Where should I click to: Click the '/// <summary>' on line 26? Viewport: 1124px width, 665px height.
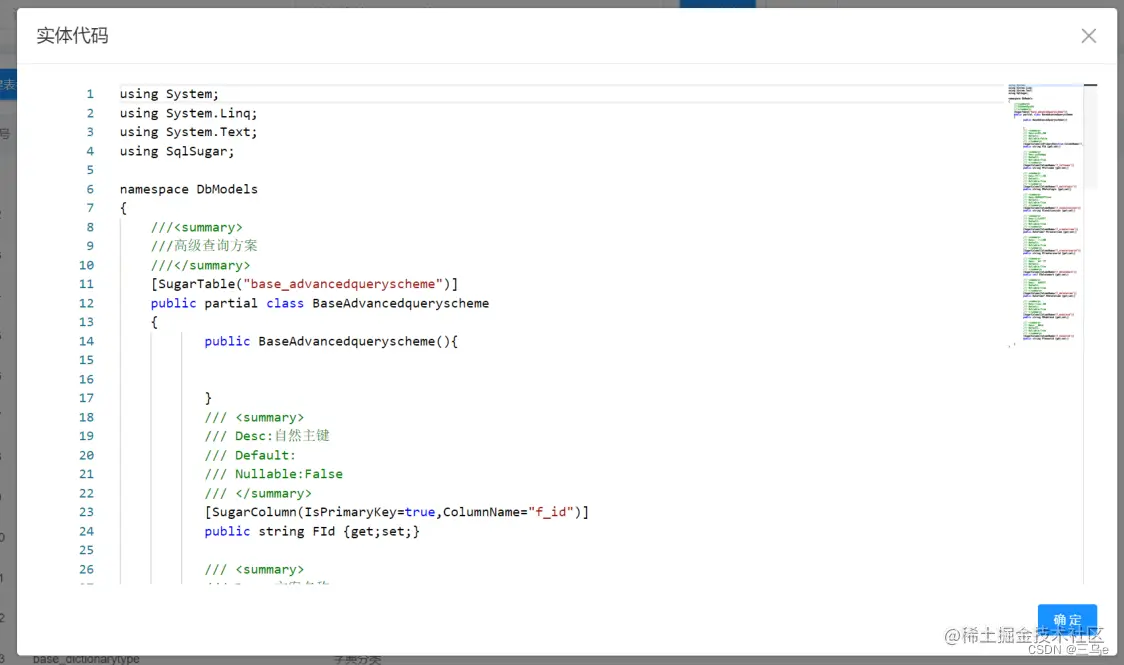click(x=254, y=569)
